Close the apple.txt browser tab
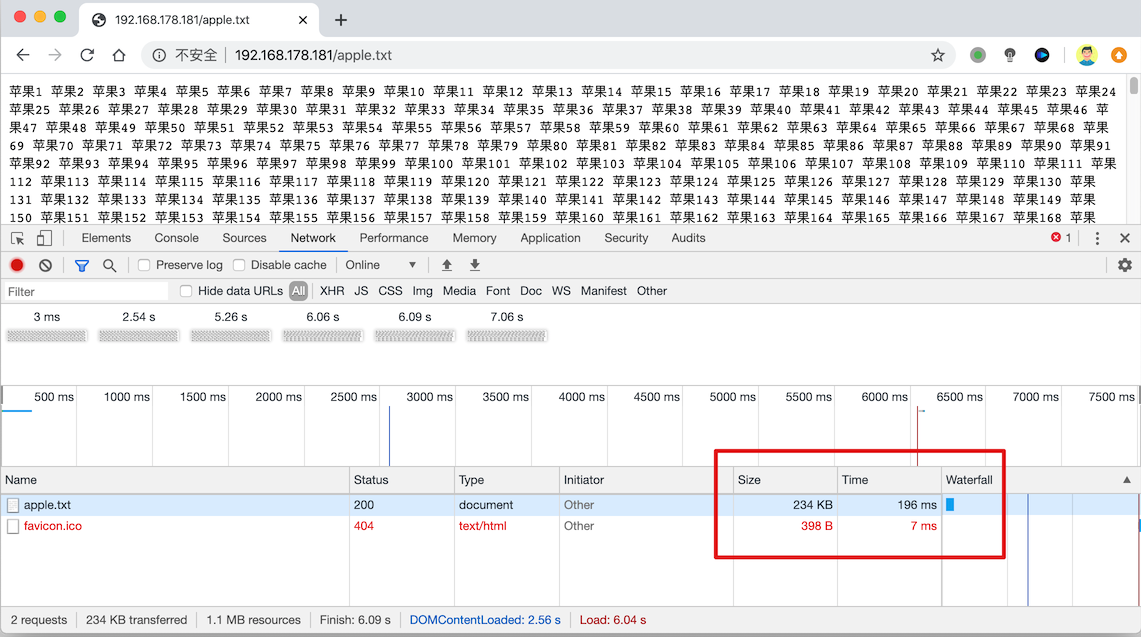1141x637 pixels. pos(303,20)
